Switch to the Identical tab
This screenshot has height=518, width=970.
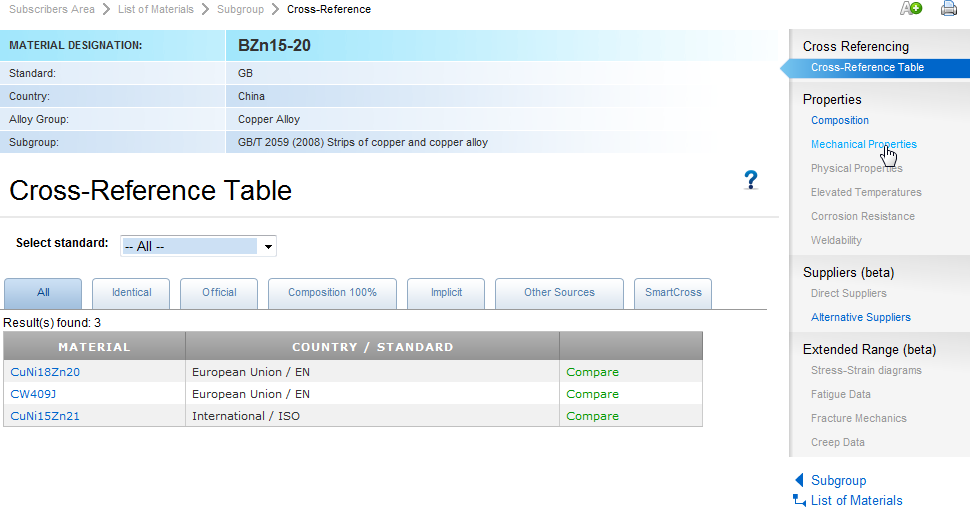131,293
